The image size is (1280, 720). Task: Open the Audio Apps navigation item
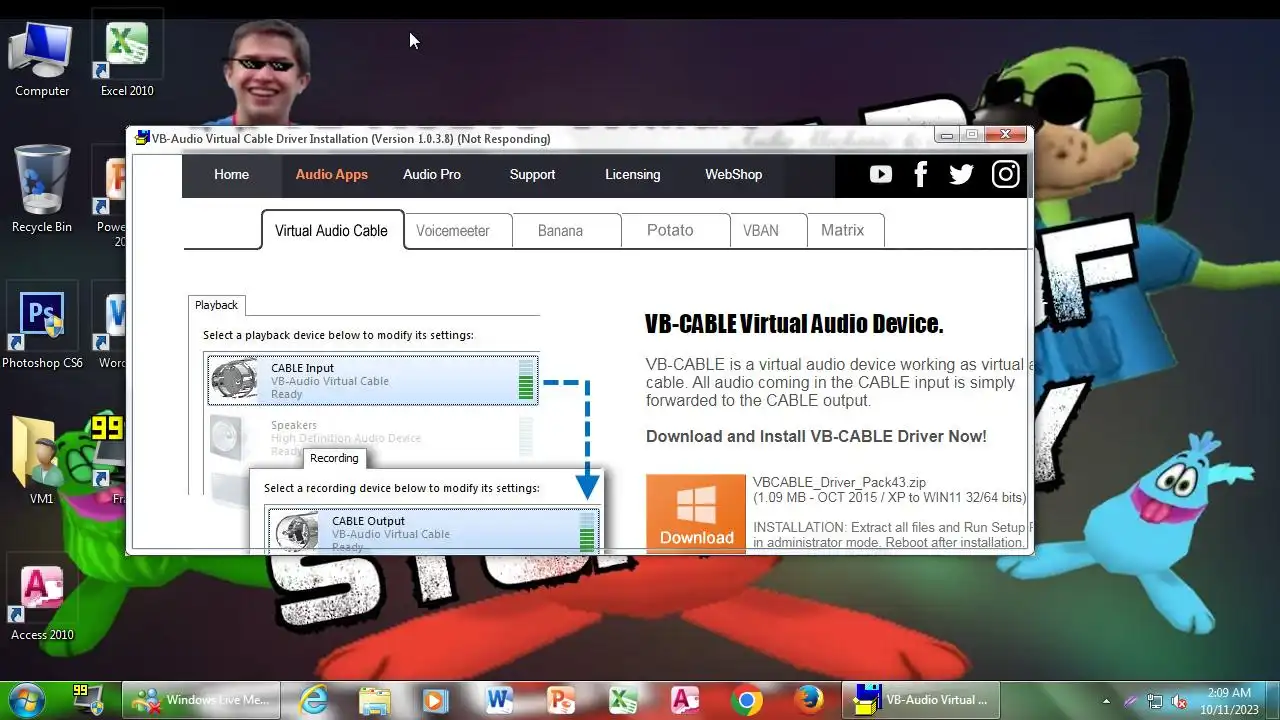[x=331, y=174]
